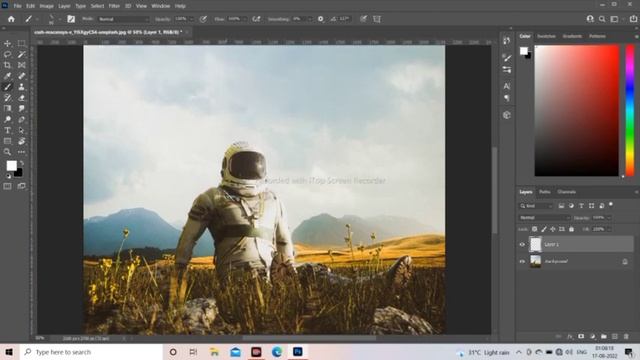Open layer filter Kind dropdown

pyautogui.click(x=536, y=206)
